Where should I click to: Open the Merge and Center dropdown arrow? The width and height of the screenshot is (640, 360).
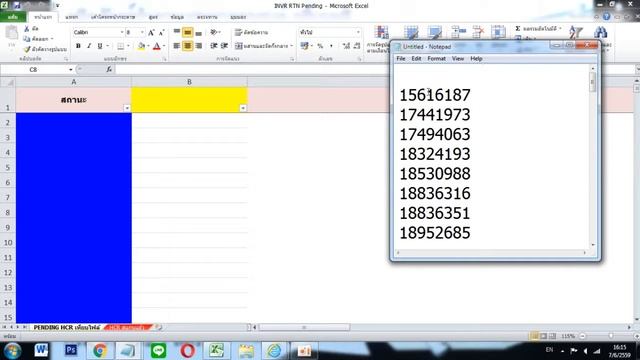coord(291,46)
